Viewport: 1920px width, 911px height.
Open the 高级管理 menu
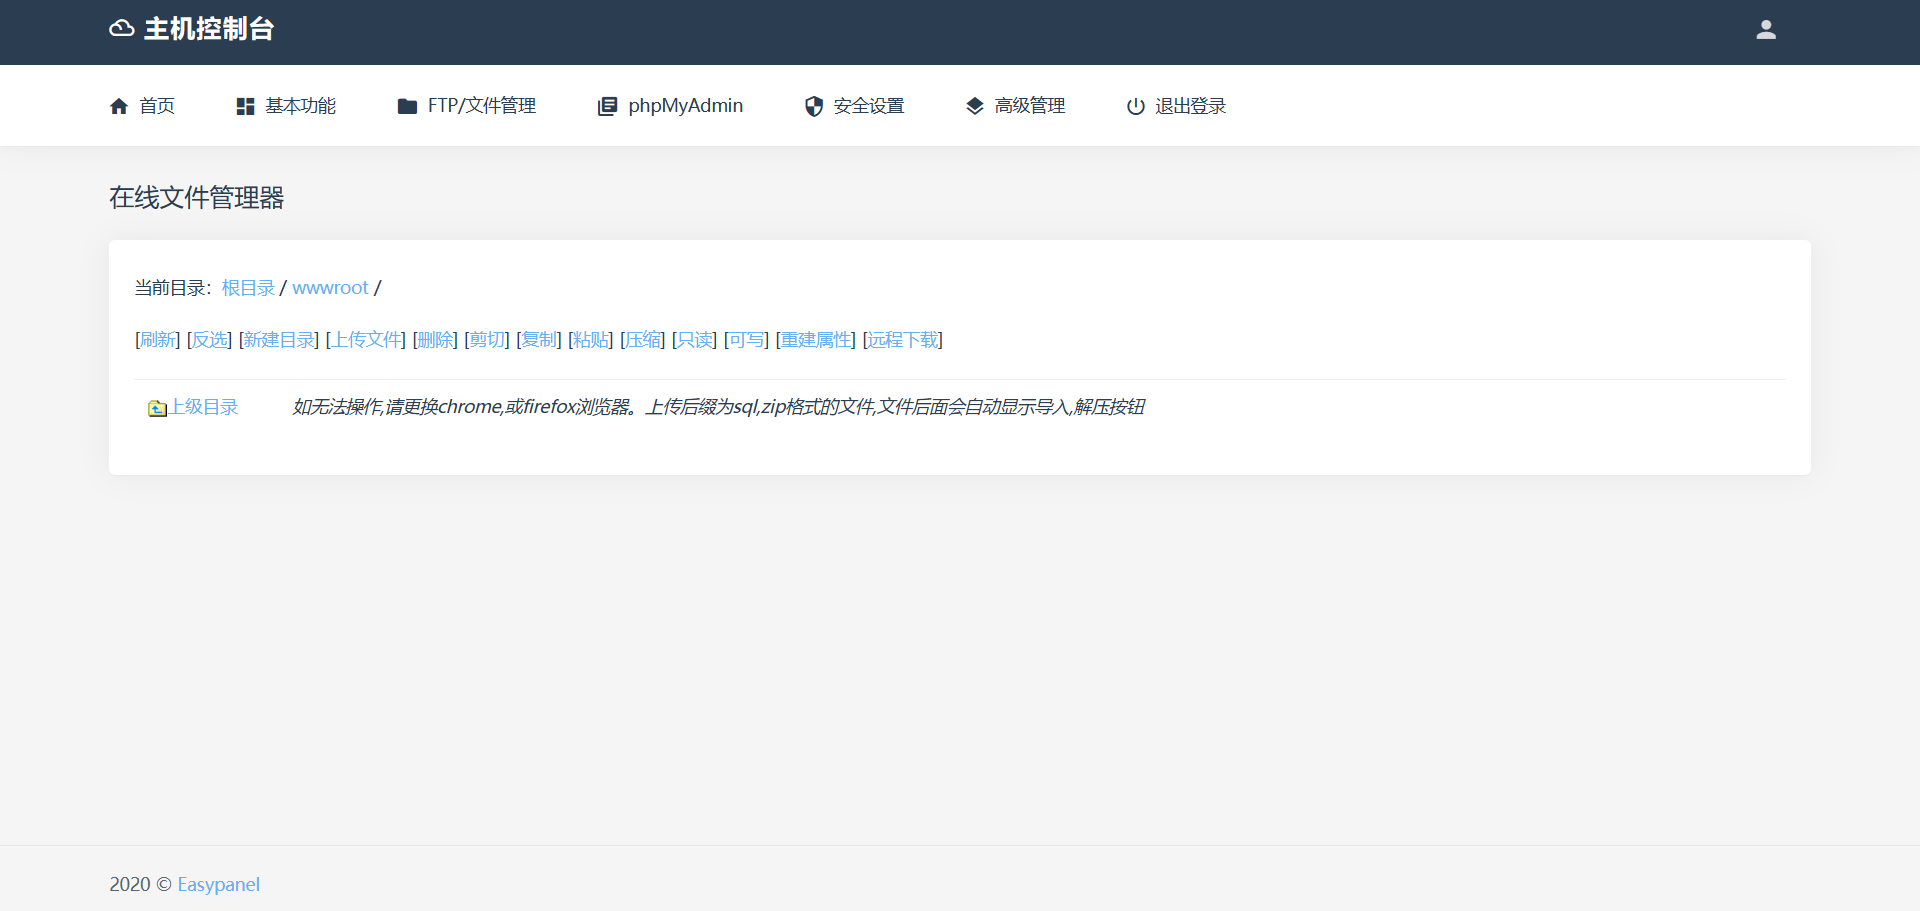tap(1029, 106)
